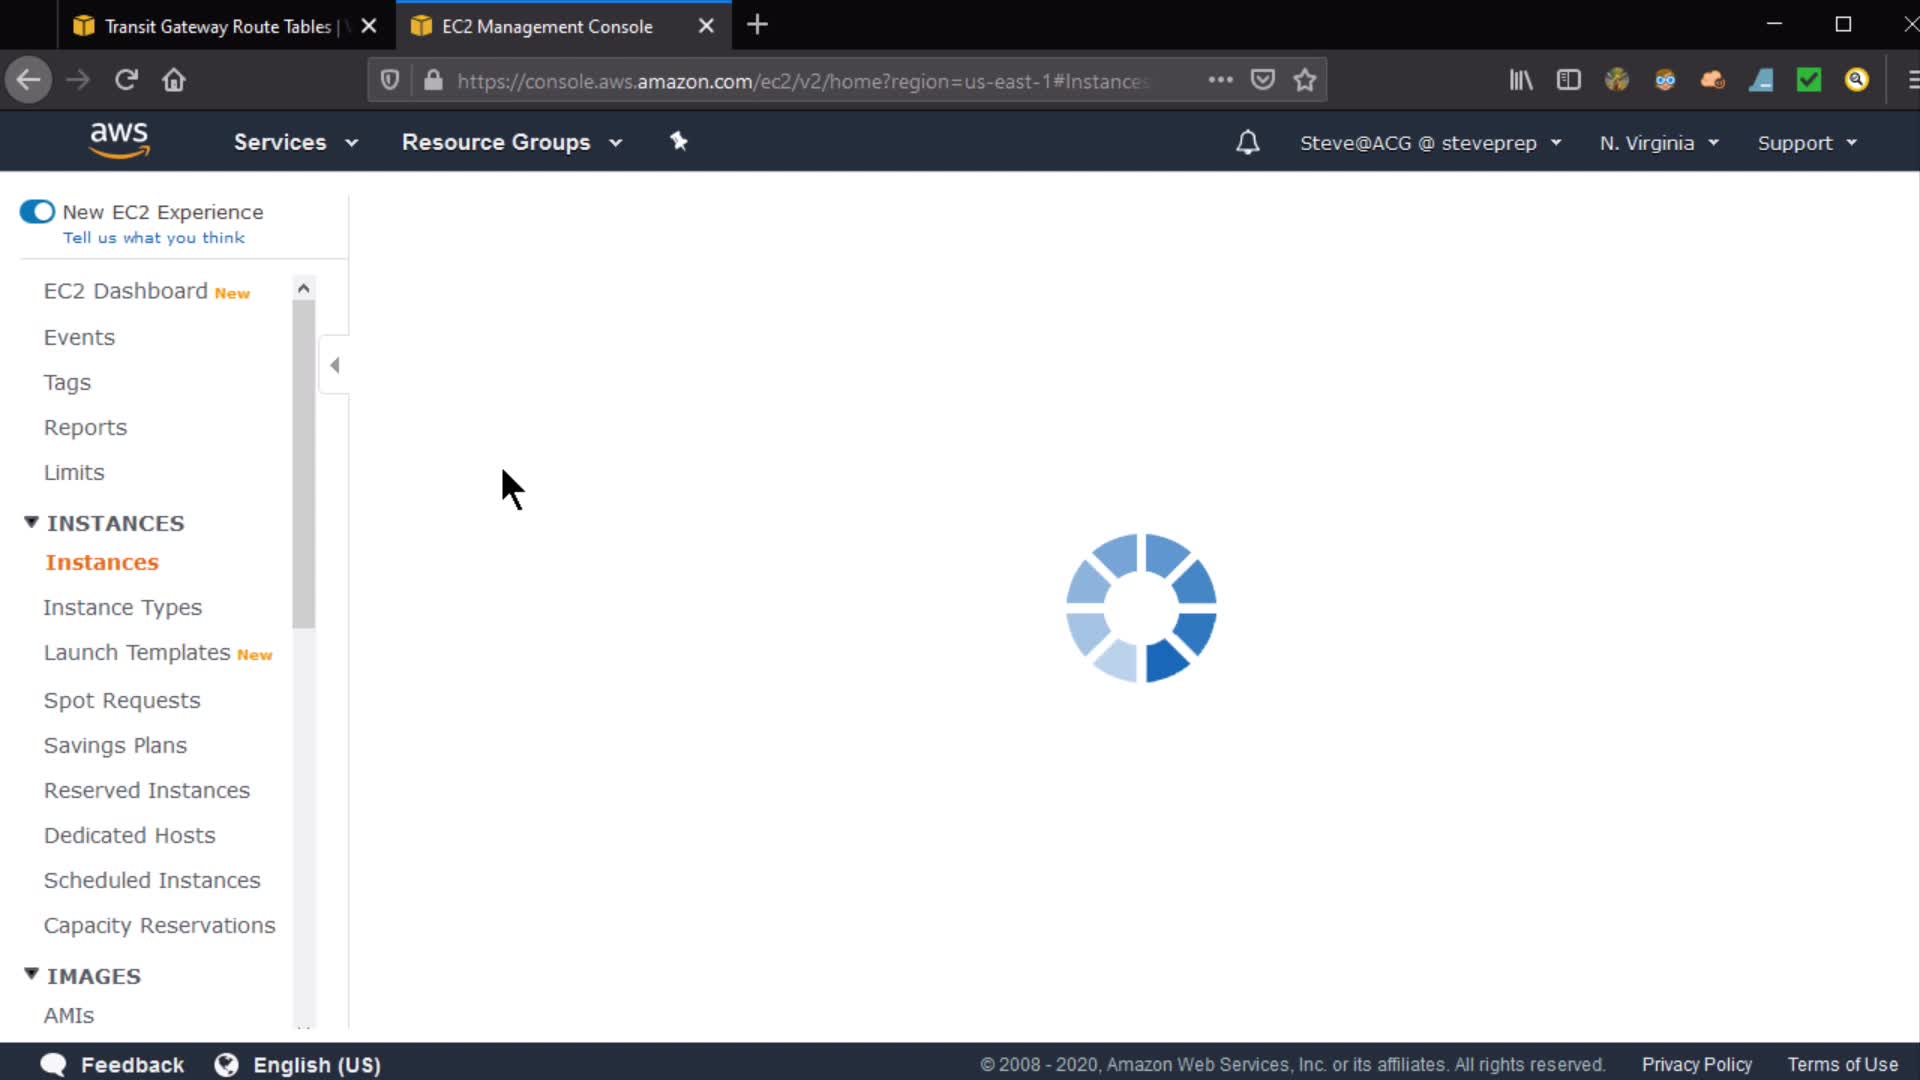
Task: Toggle the New EC2 Experience switch
Action: tap(37, 212)
